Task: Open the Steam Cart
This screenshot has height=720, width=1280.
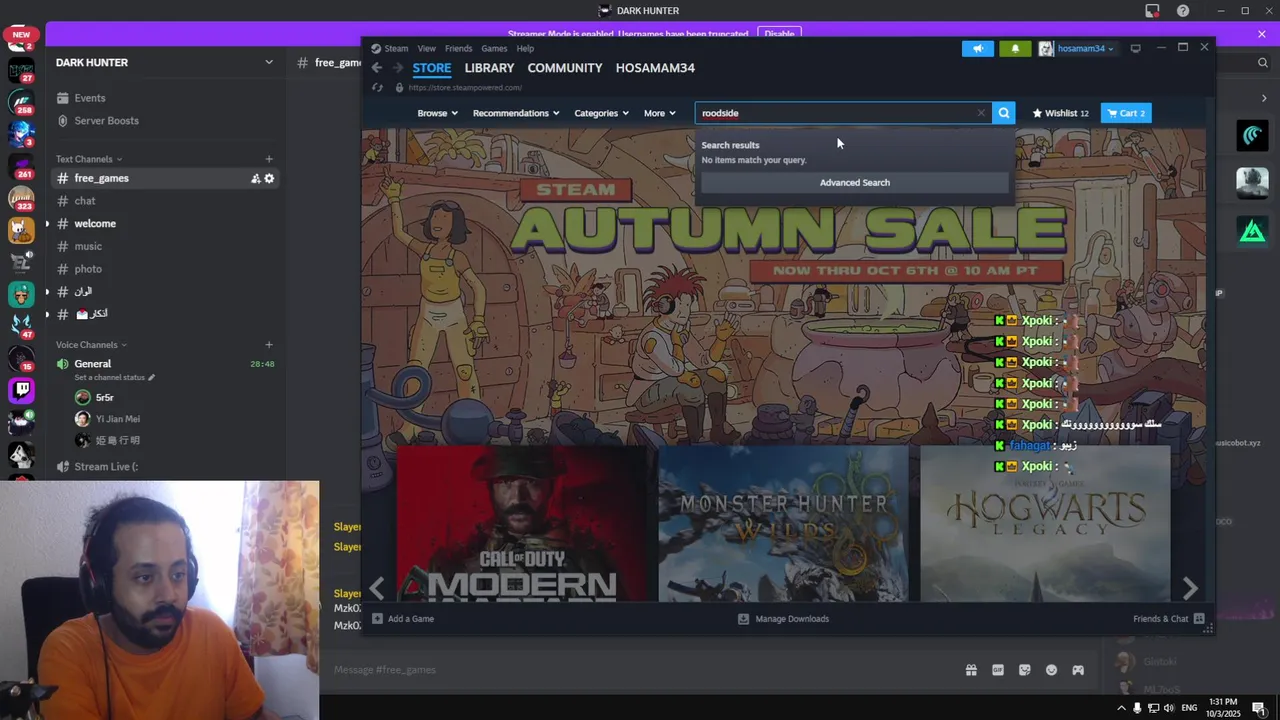Action: pyautogui.click(x=1126, y=113)
